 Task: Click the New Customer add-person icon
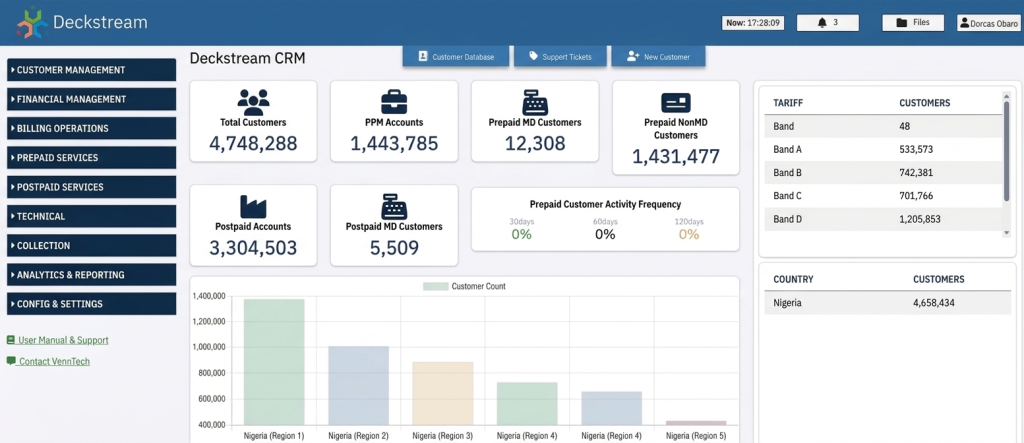pos(632,57)
